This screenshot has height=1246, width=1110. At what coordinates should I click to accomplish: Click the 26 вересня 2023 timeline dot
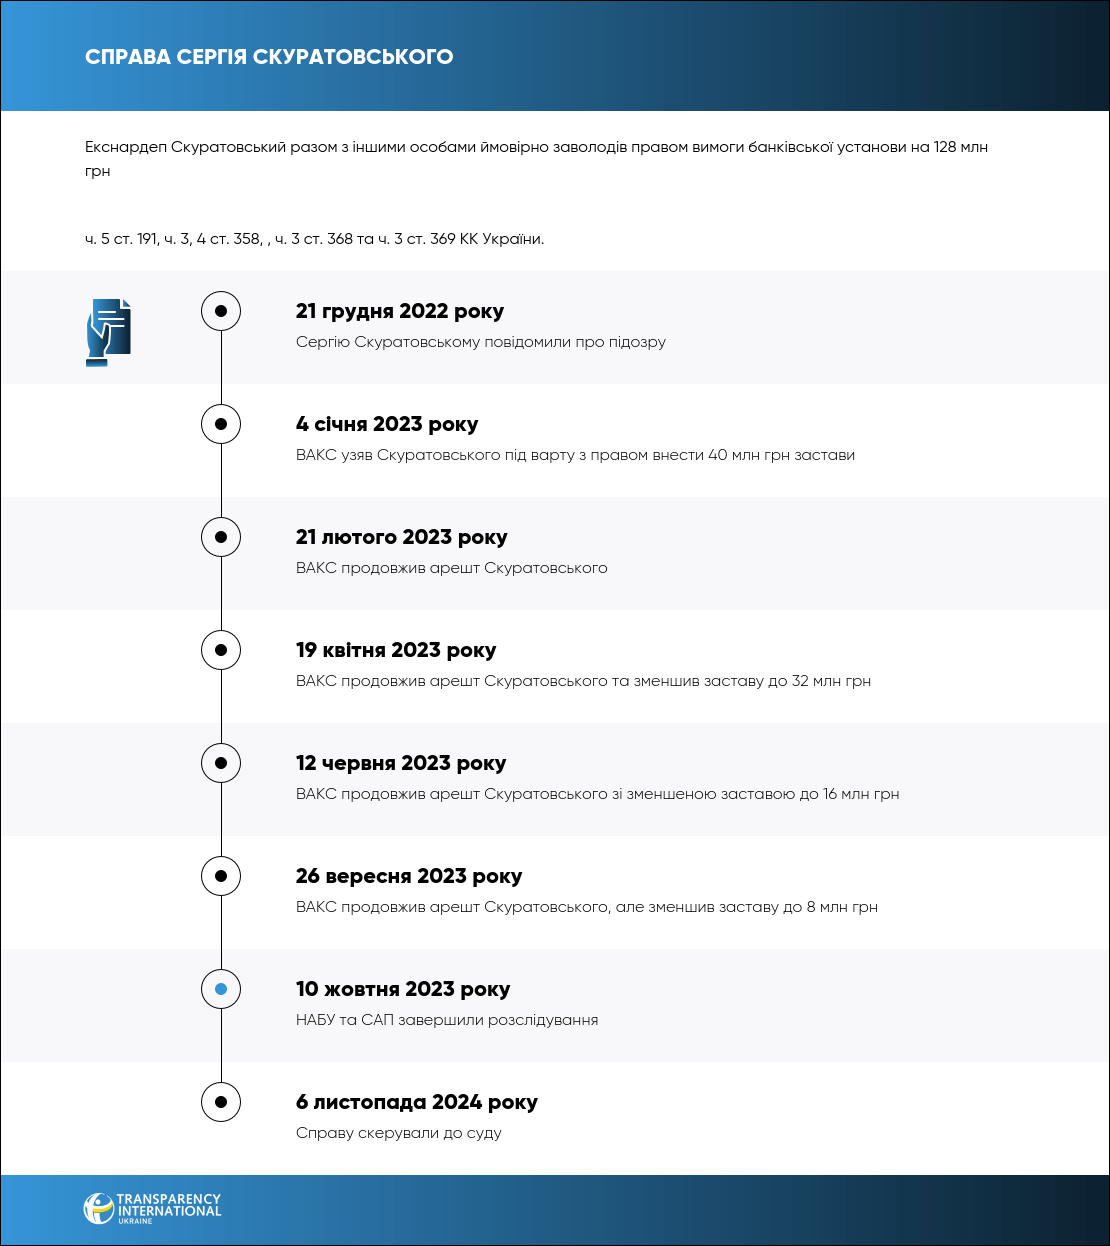[x=221, y=876]
